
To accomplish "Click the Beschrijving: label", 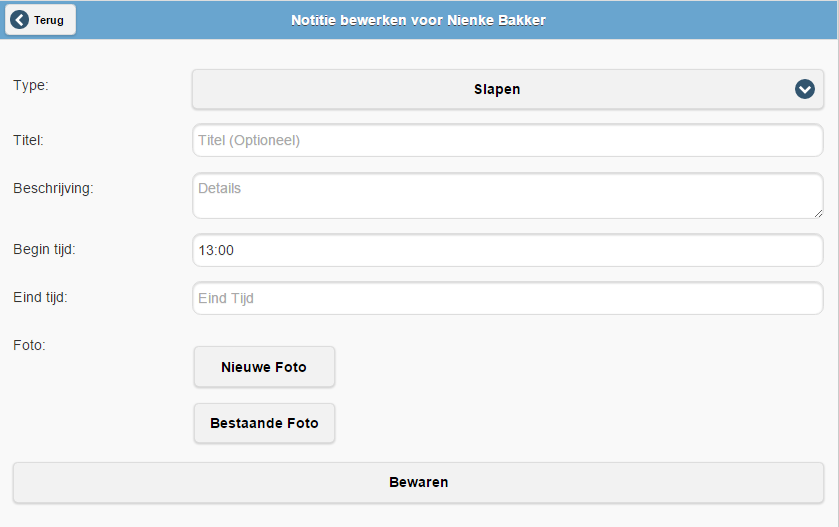I will [53, 188].
